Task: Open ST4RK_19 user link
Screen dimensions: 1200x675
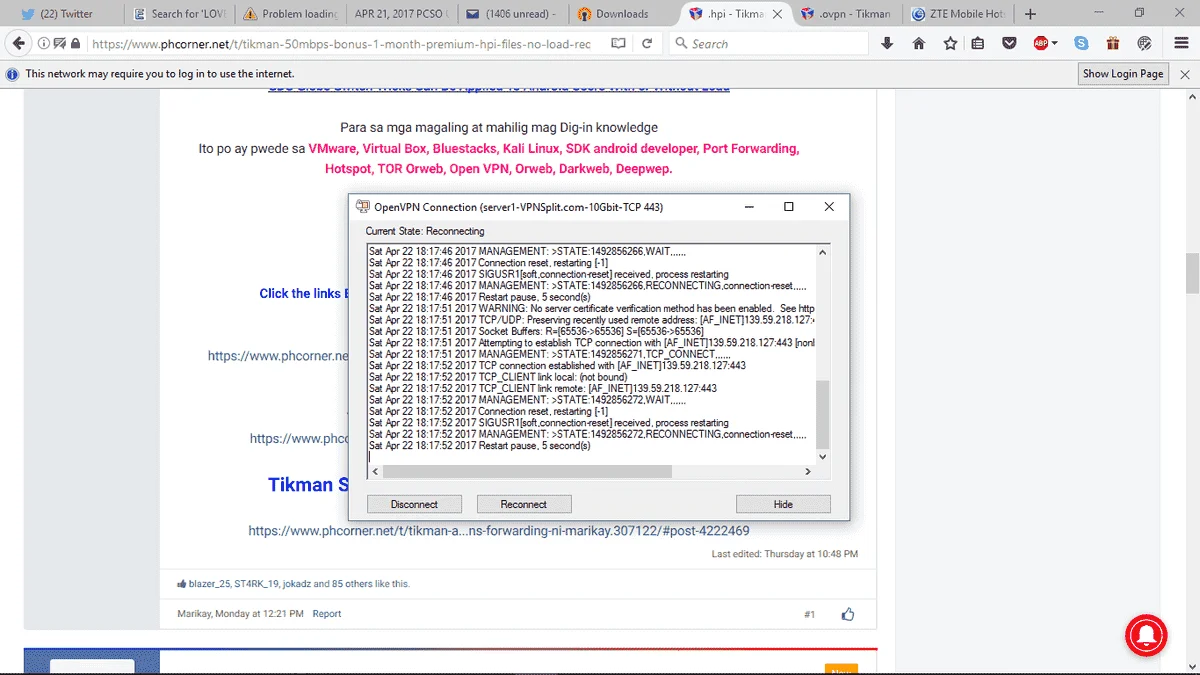Action: point(257,584)
